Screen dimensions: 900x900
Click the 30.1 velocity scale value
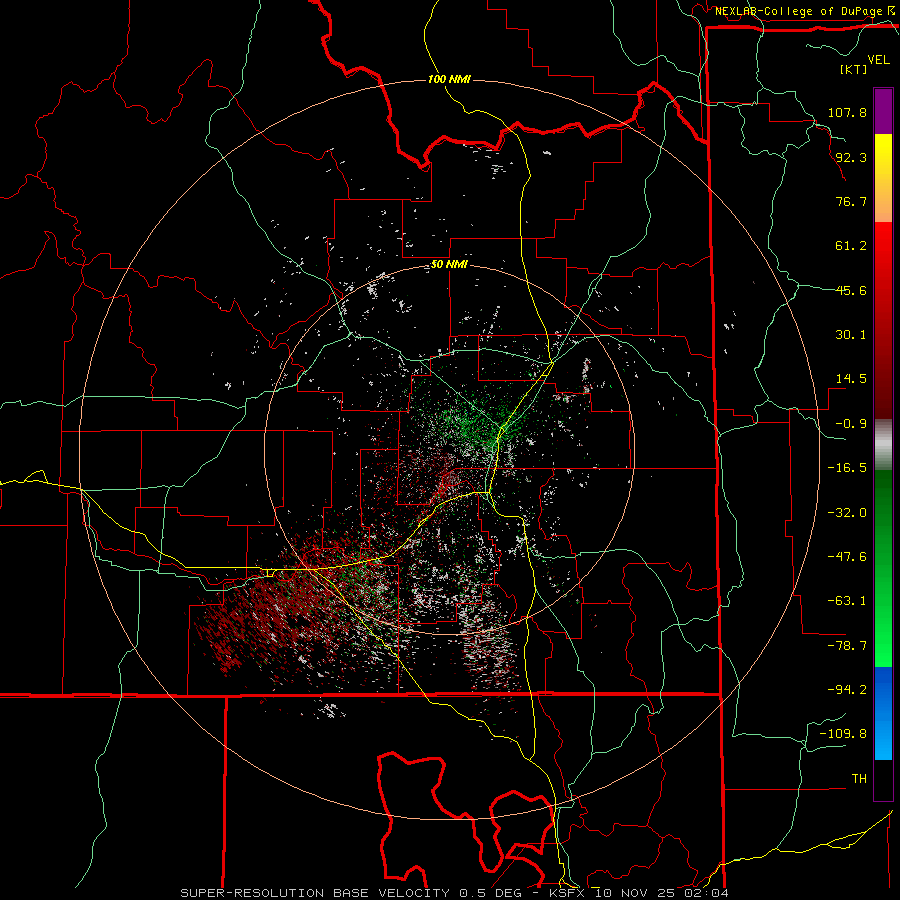pyautogui.click(x=851, y=335)
